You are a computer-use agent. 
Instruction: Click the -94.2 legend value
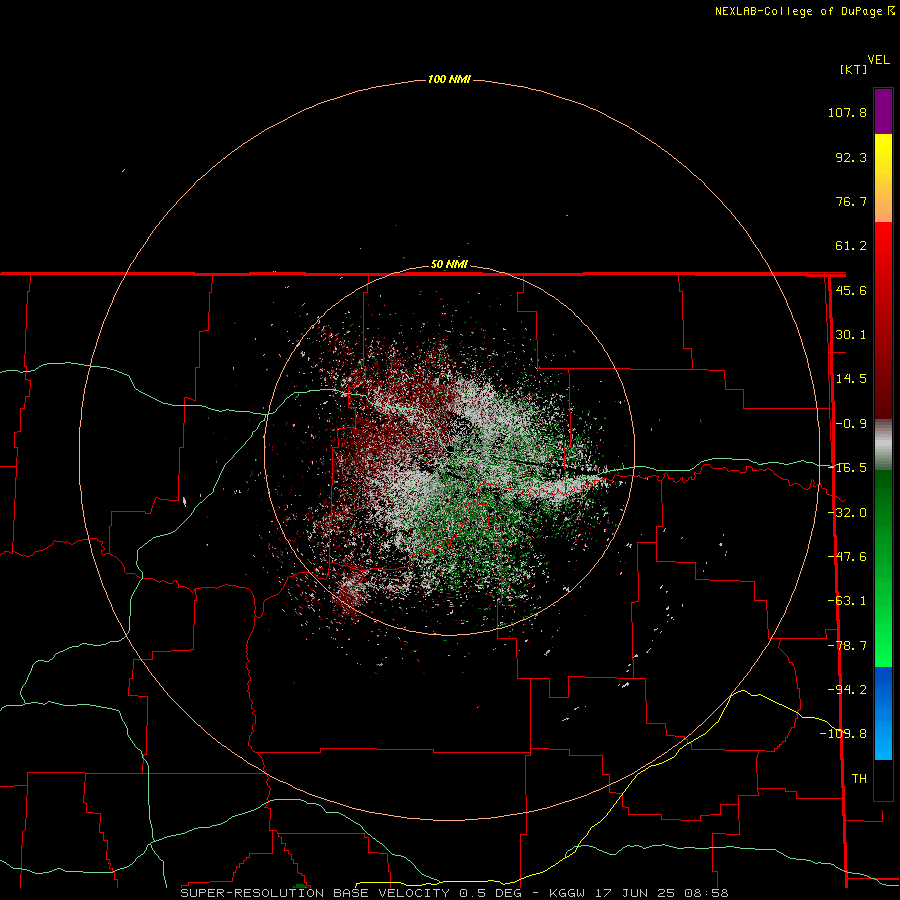(847, 689)
